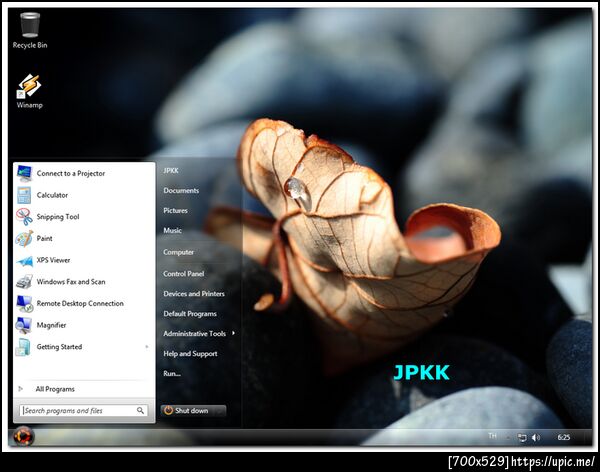The height and width of the screenshot is (472, 600).
Task: Click the Remote Desktop Connection label text
Action: [80, 304]
